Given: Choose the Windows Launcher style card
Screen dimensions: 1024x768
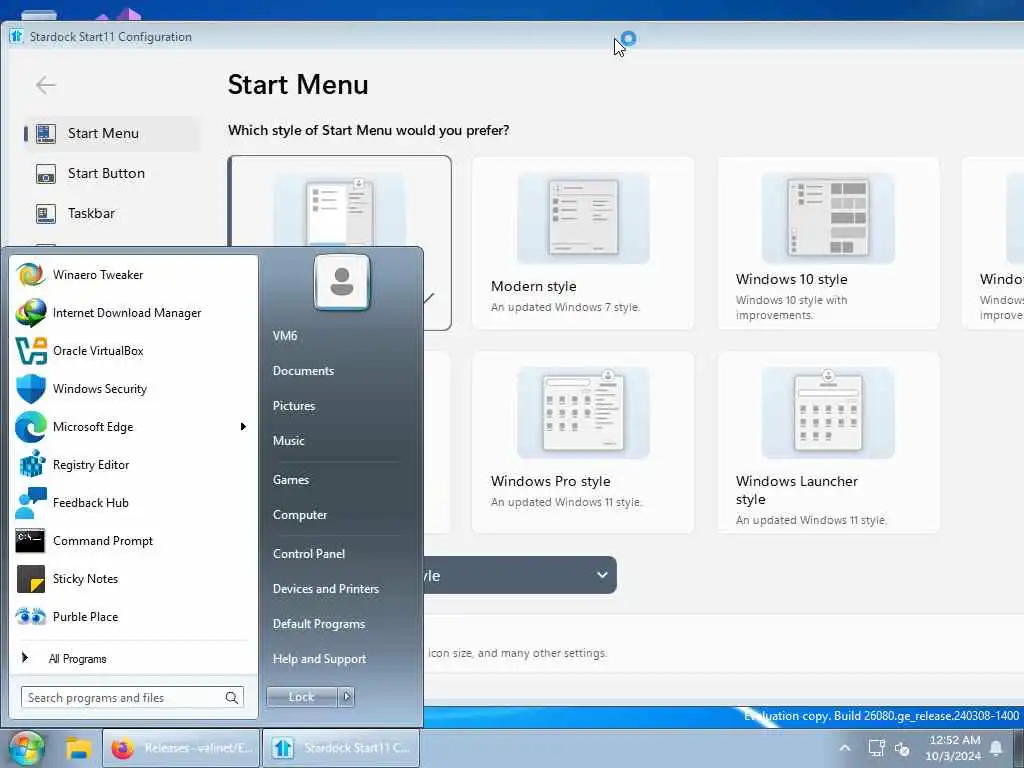Looking at the screenshot, I should (828, 442).
